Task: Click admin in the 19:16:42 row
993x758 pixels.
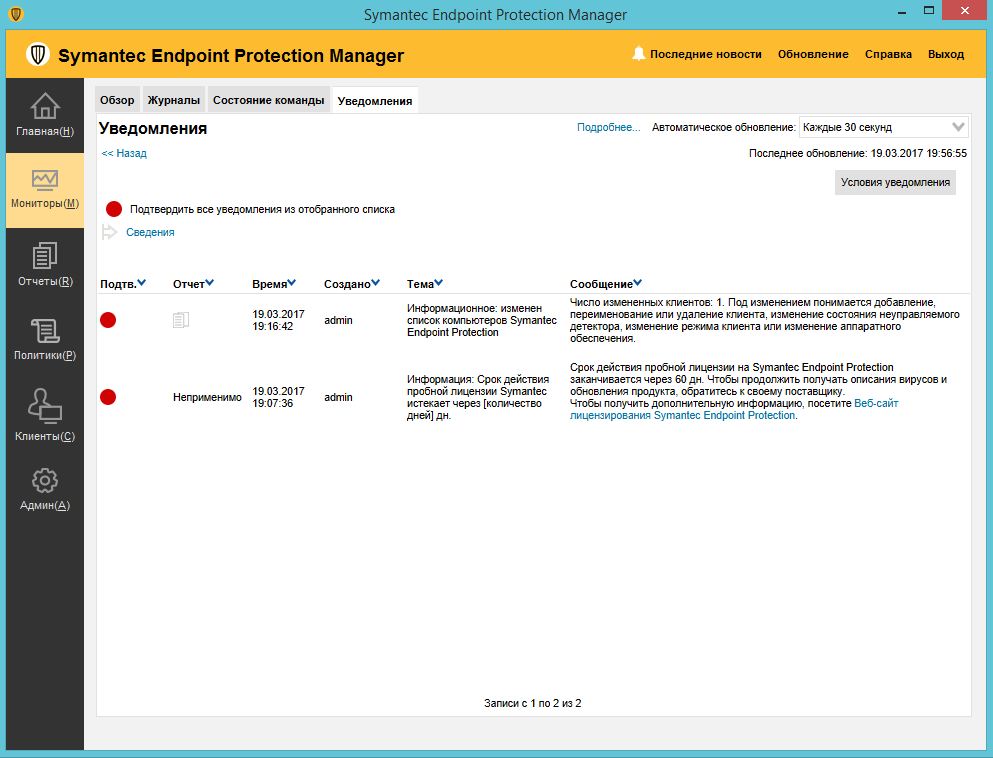Action: [x=338, y=320]
